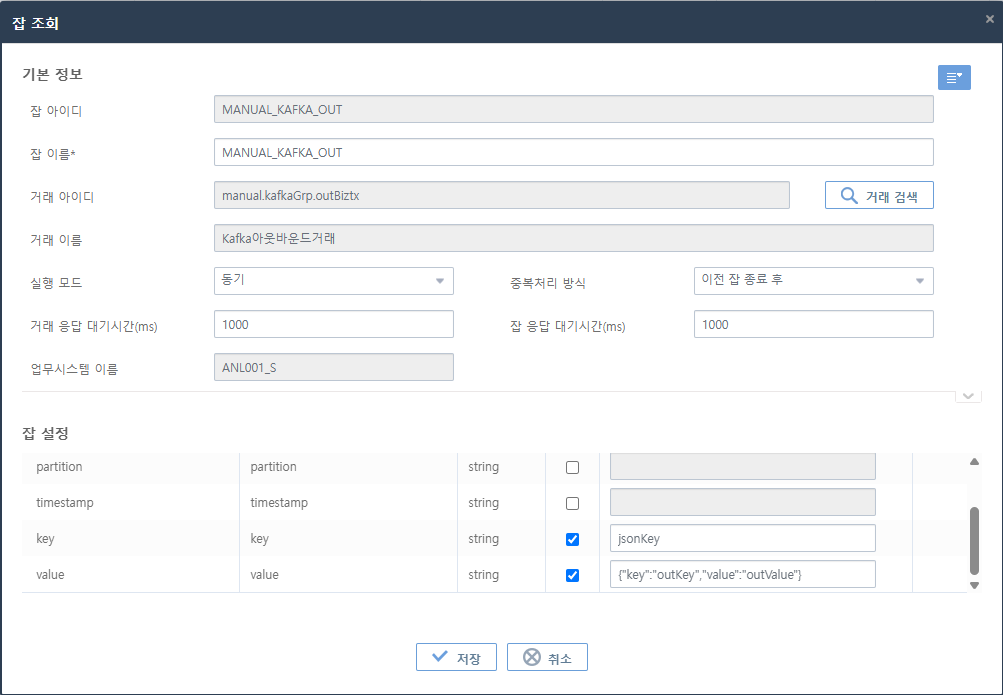This screenshot has width=1003, height=695.
Task: Click the key value field containing jsonKey
Action: [x=742, y=538]
